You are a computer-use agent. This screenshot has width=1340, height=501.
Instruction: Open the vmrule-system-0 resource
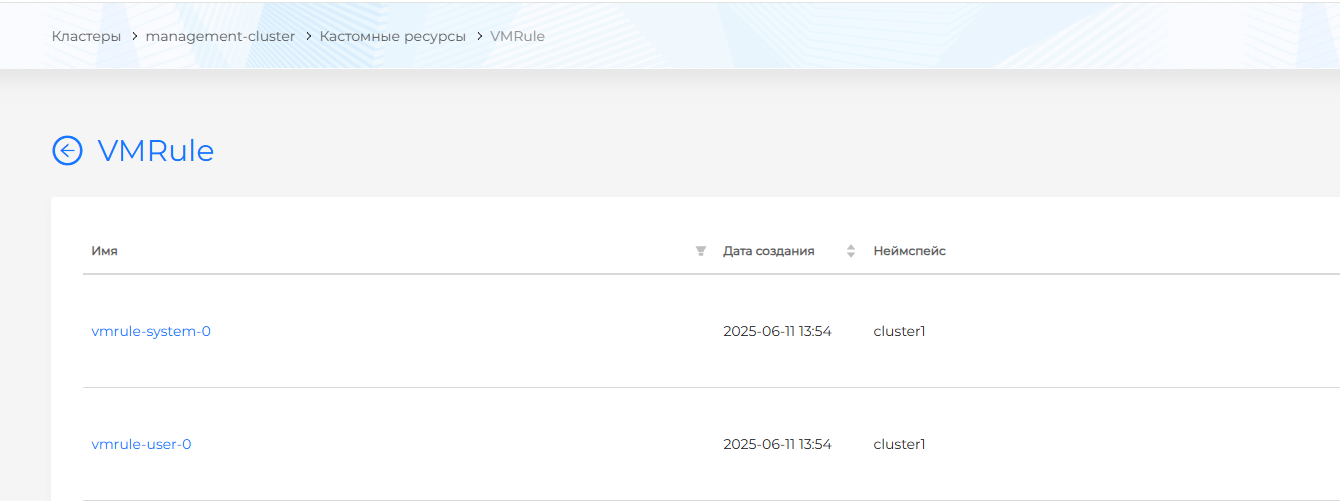click(x=151, y=331)
